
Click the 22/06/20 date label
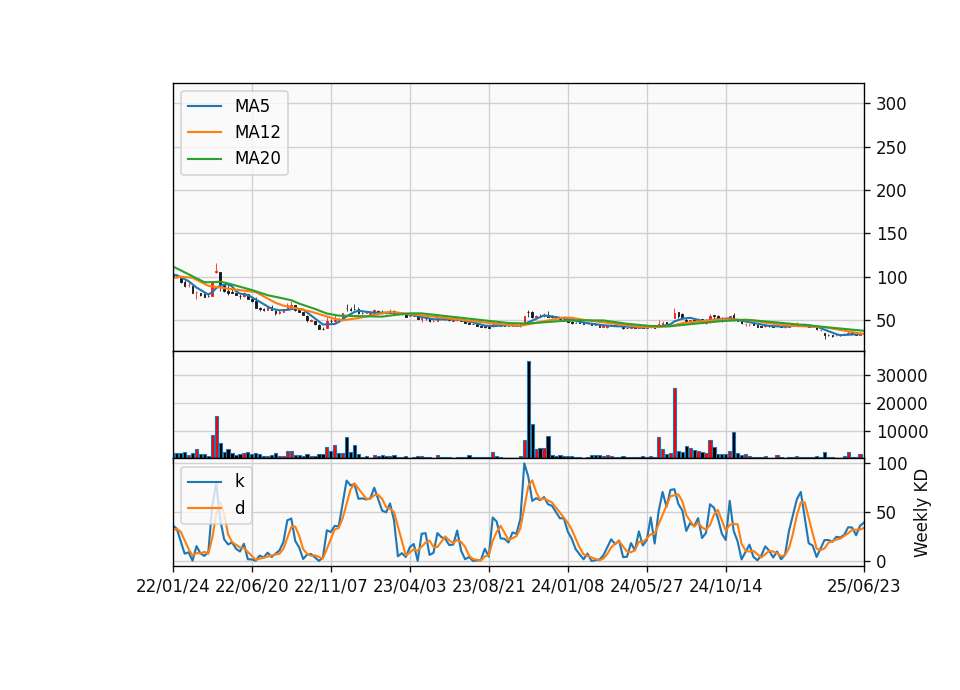tap(252, 586)
